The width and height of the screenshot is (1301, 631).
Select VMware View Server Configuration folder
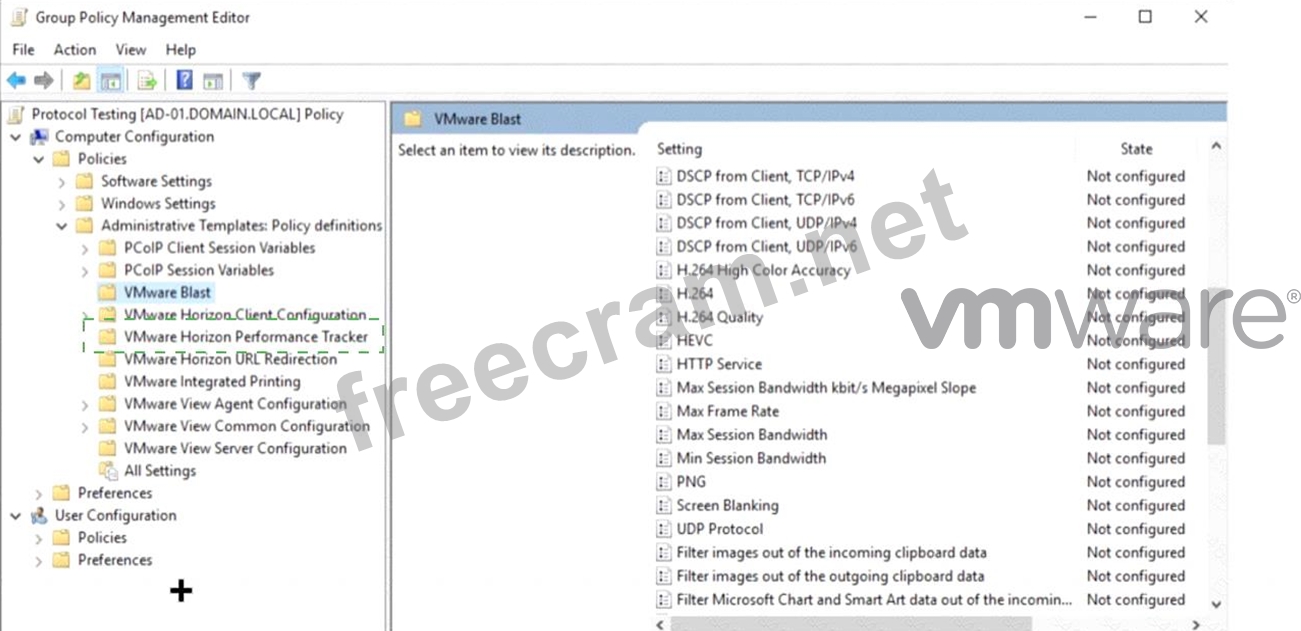[235, 448]
